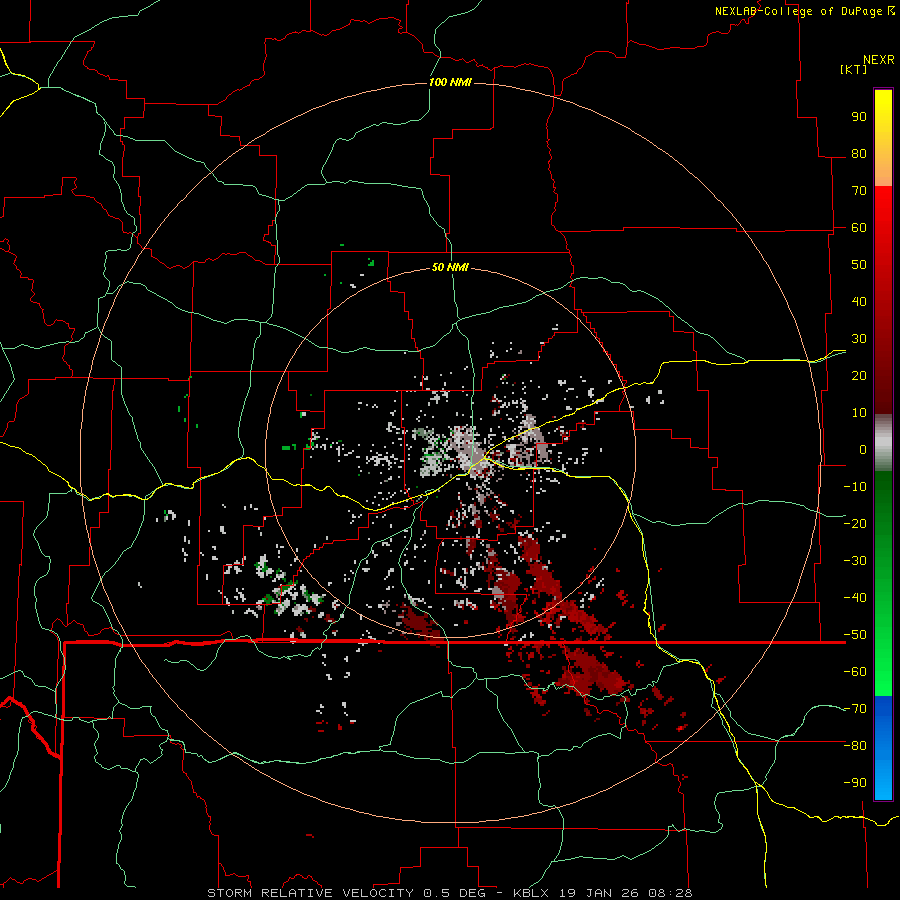Click the 60 value on the velocity scale
Viewport: 900px width, 900px height.
[859, 227]
